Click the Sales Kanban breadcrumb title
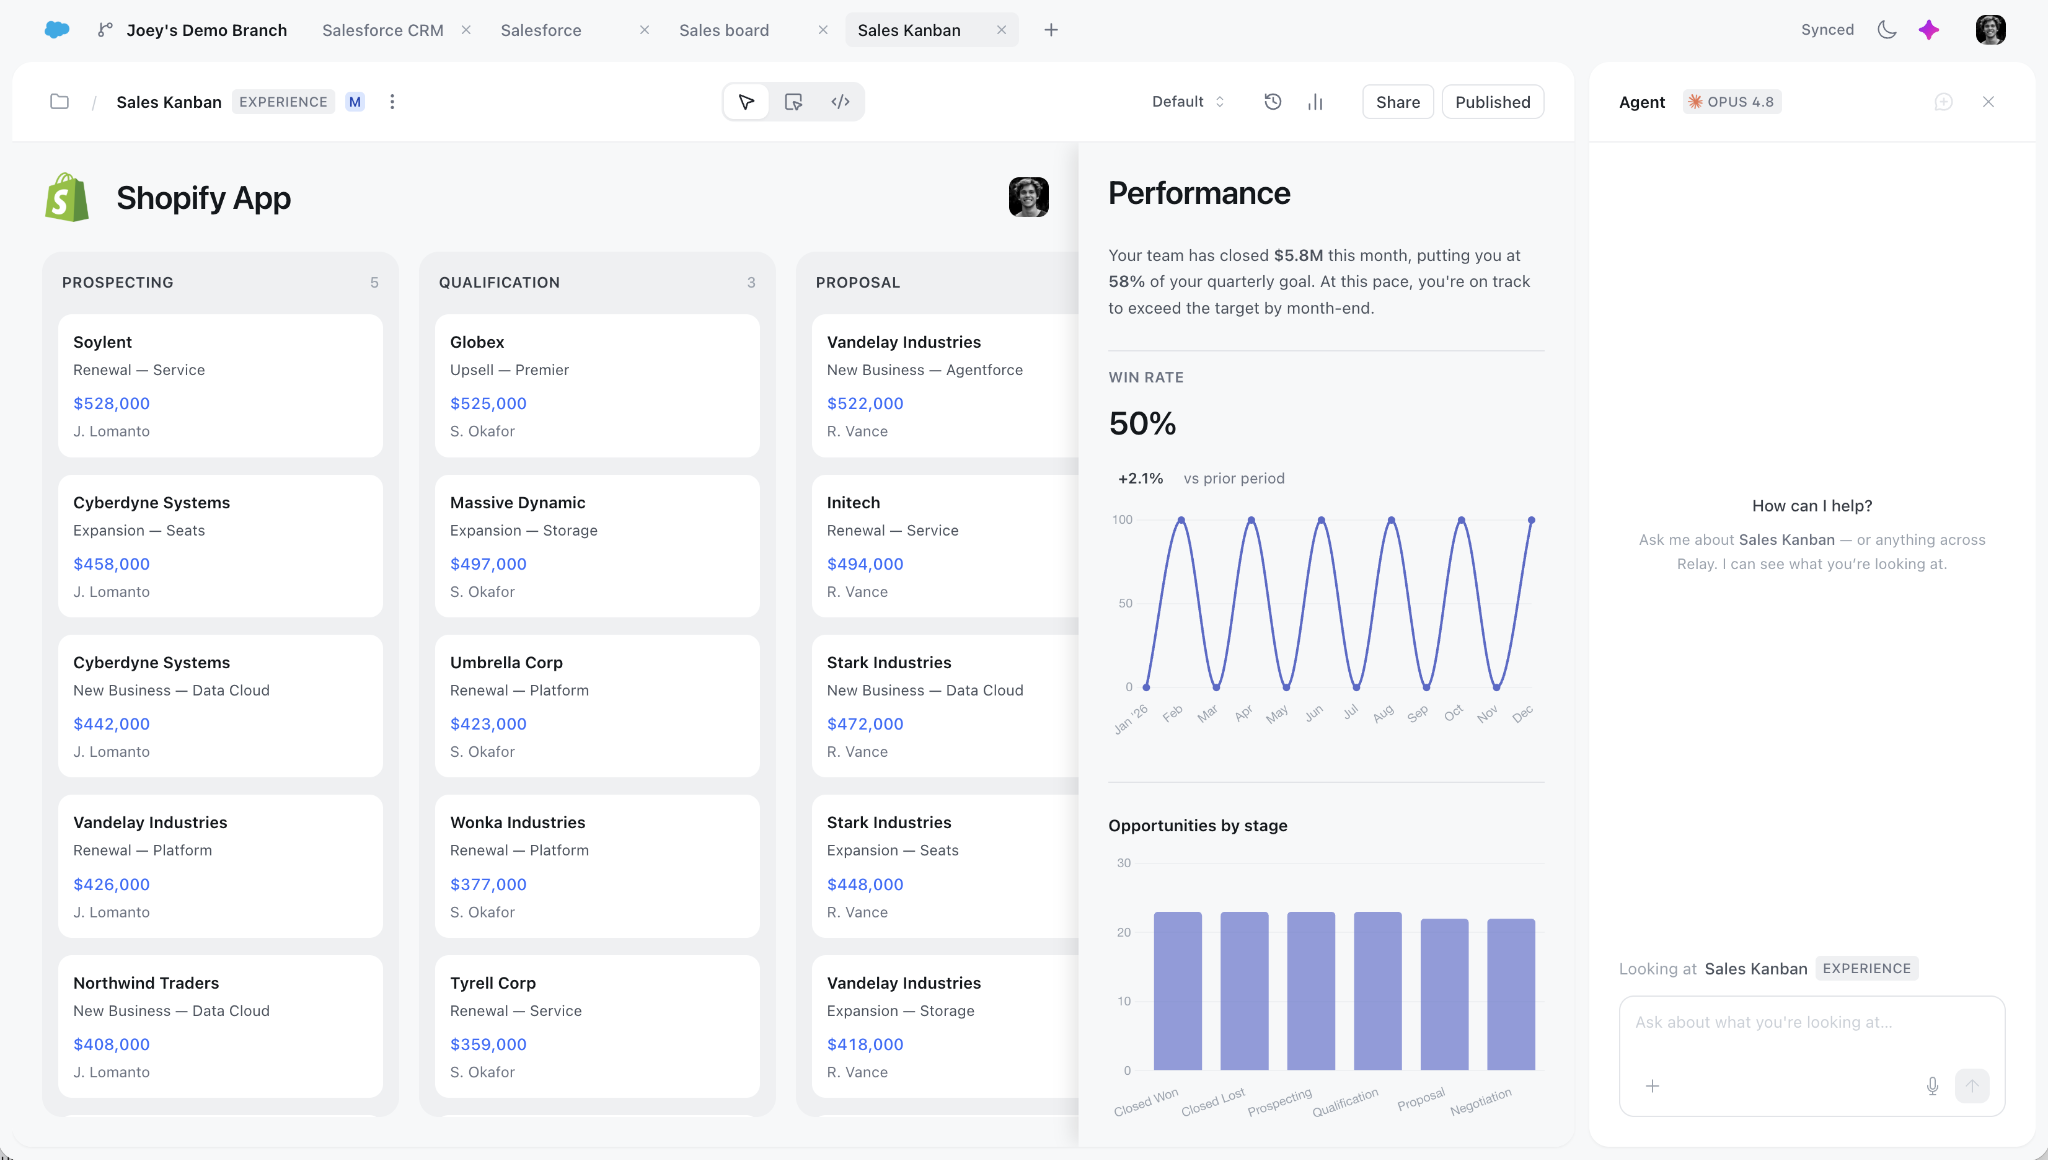The height and width of the screenshot is (1160, 2048). (169, 102)
